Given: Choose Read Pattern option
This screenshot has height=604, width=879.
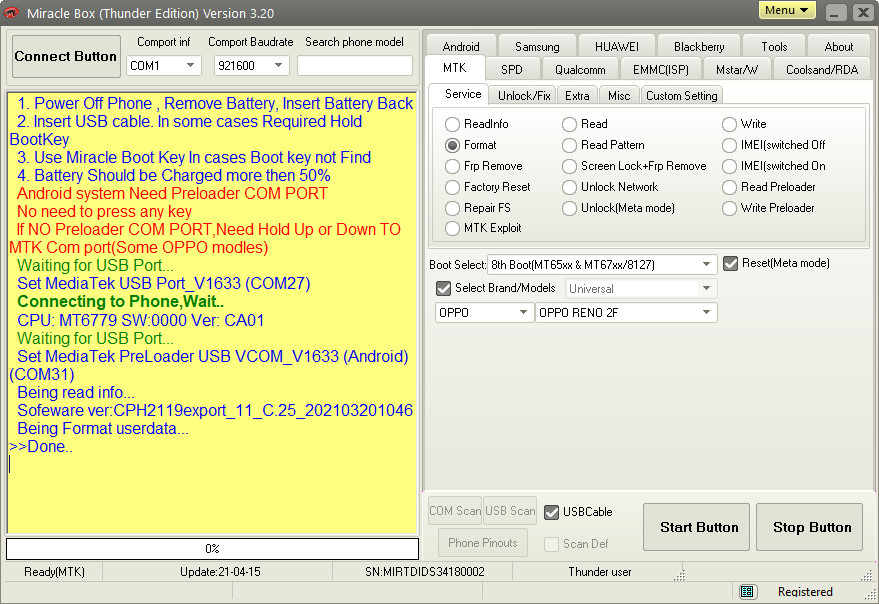Looking at the screenshot, I should click(603, 145).
